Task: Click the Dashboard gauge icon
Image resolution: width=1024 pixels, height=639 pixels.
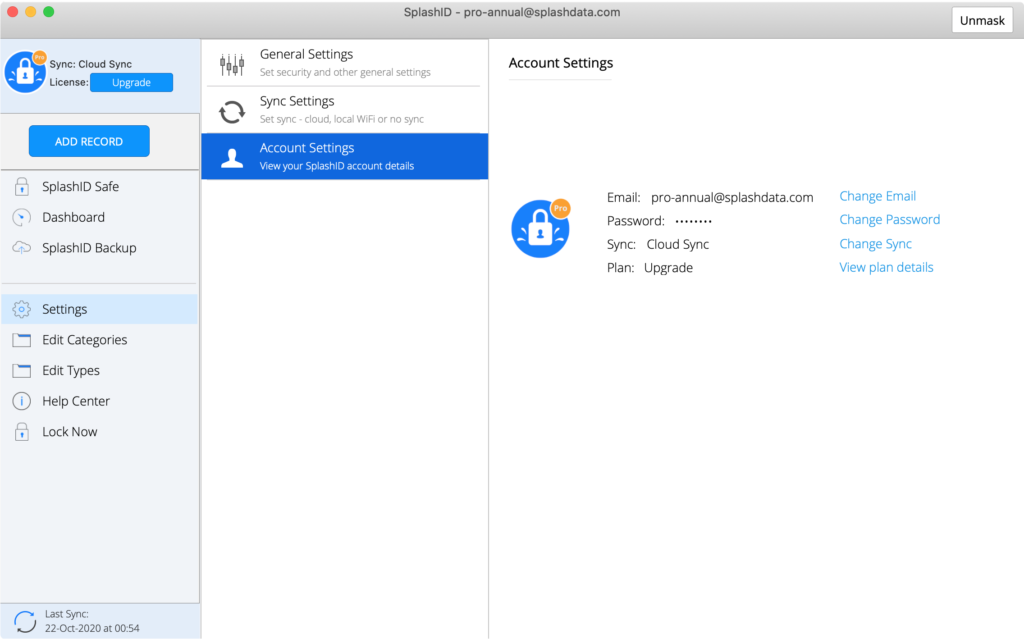Action: [x=21, y=217]
